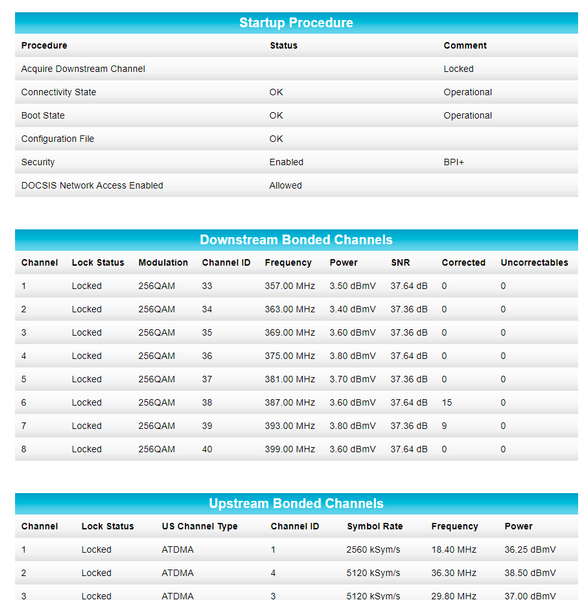Select the Acquire Downstream Channel row label
The image size is (588, 600).
click(x=83, y=69)
